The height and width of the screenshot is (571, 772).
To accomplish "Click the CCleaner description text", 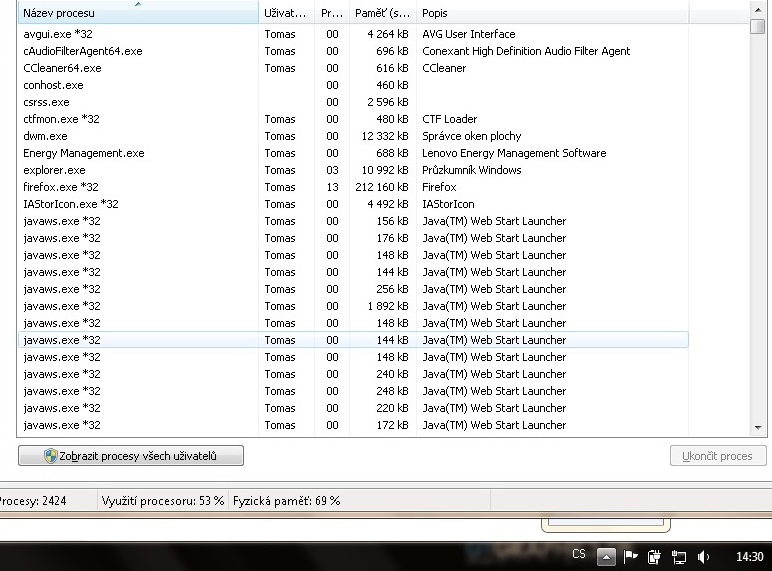I will (x=444, y=68).
